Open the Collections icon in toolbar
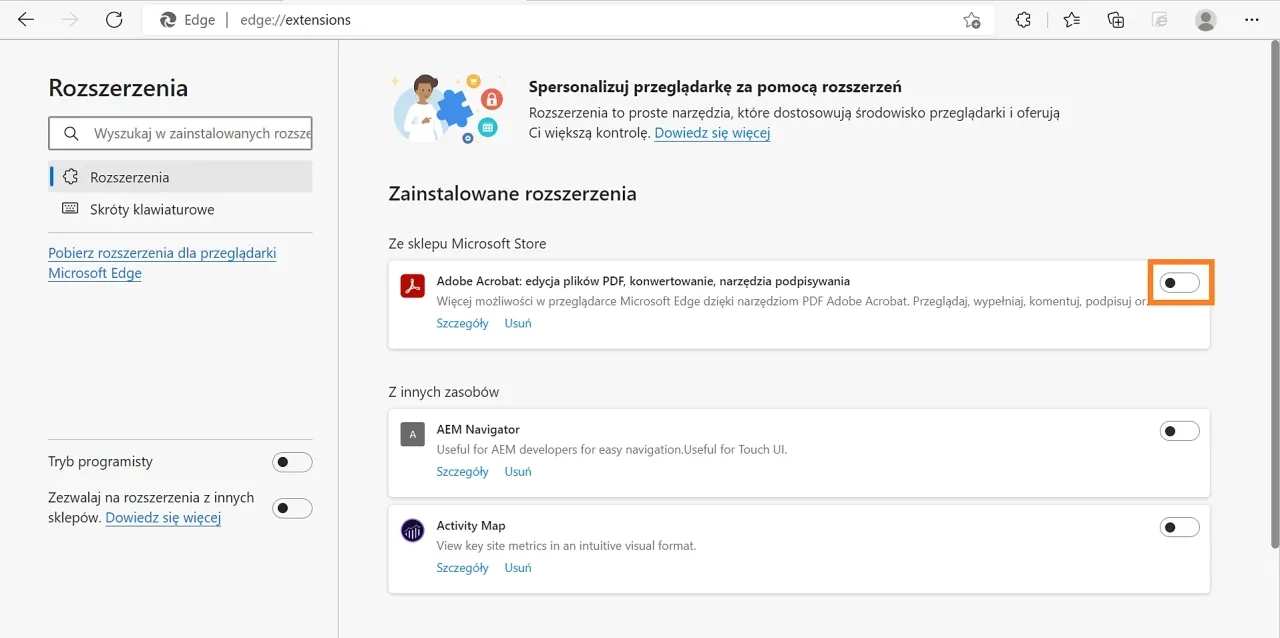 point(1115,19)
